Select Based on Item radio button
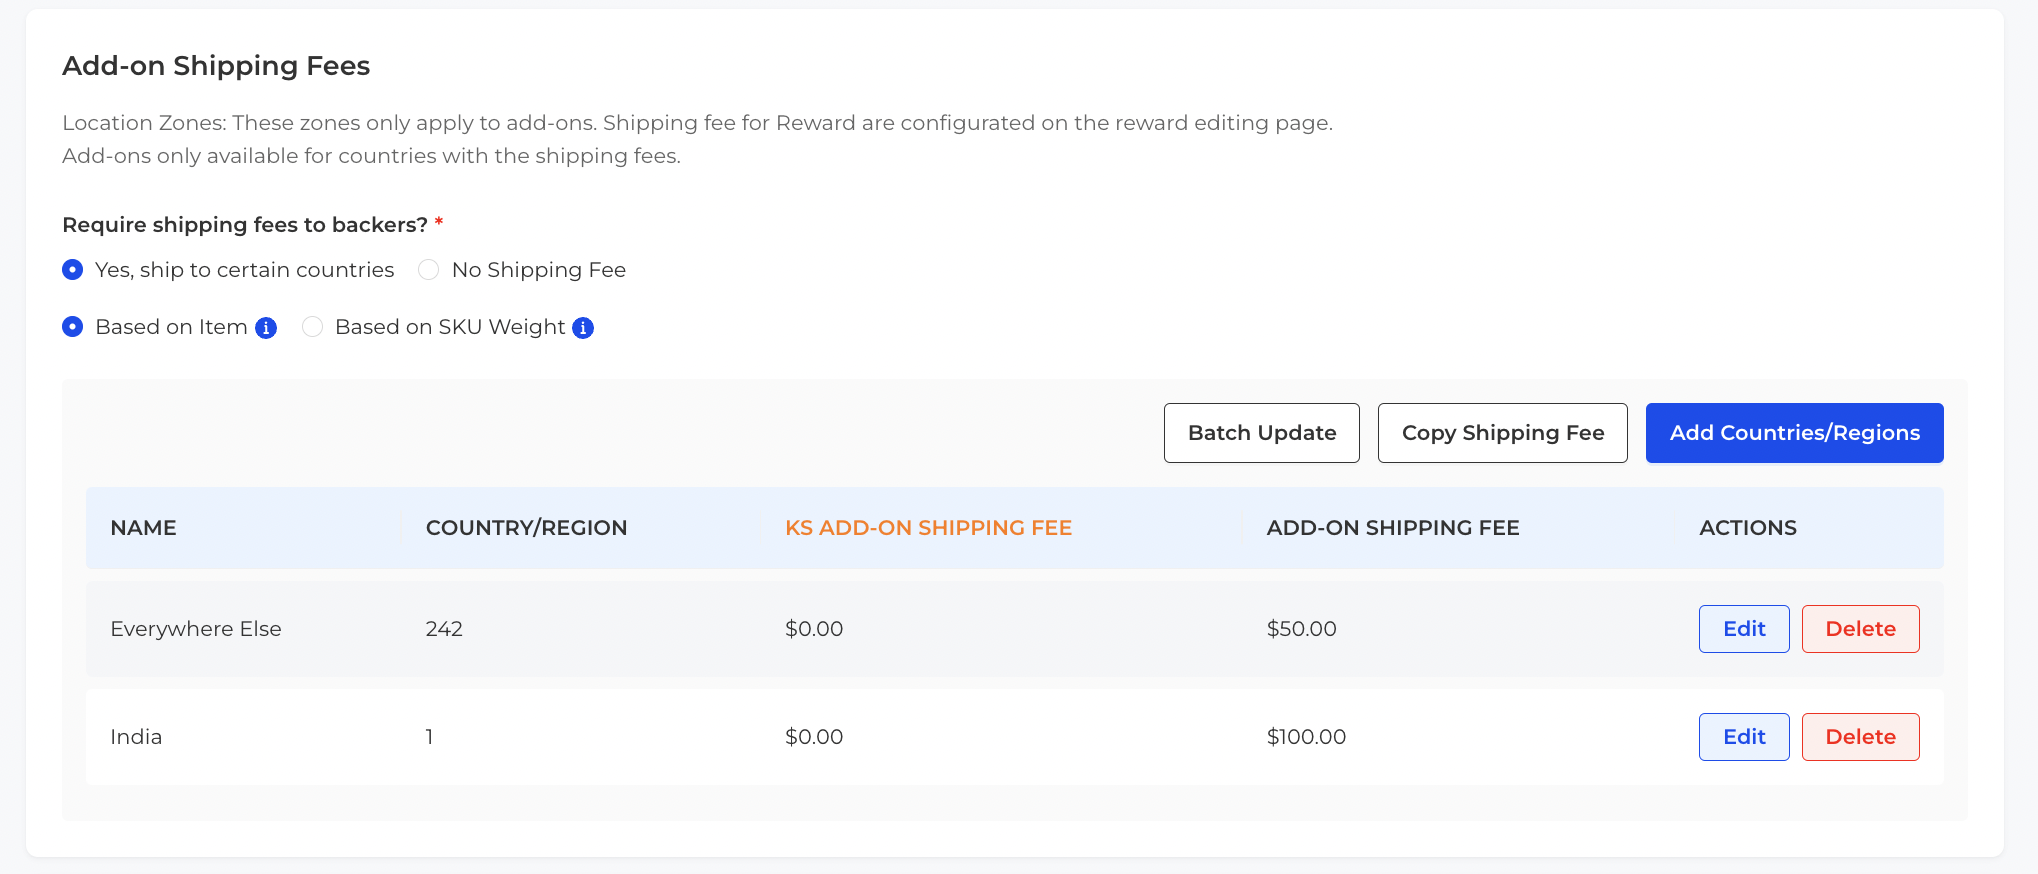This screenshot has height=874, width=2038. [72, 327]
